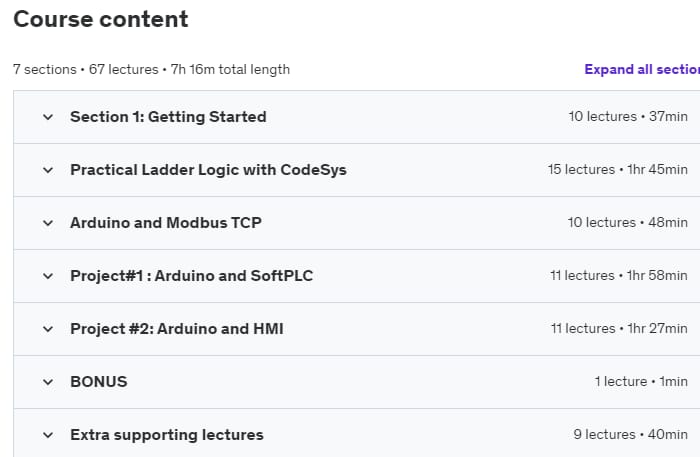Open chevron for Extra supporting lectures
The width and height of the screenshot is (700, 457).
(47, 435)
